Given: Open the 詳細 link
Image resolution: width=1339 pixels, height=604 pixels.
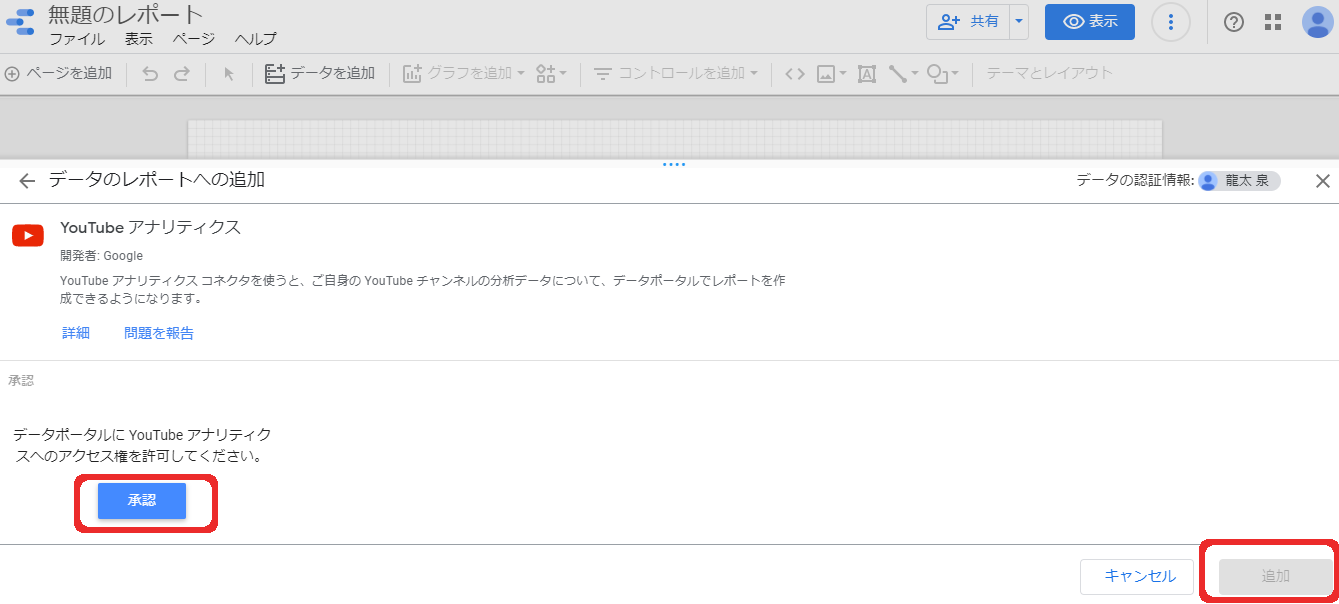Looking at the screenshot, I should [x=76, y=333].
